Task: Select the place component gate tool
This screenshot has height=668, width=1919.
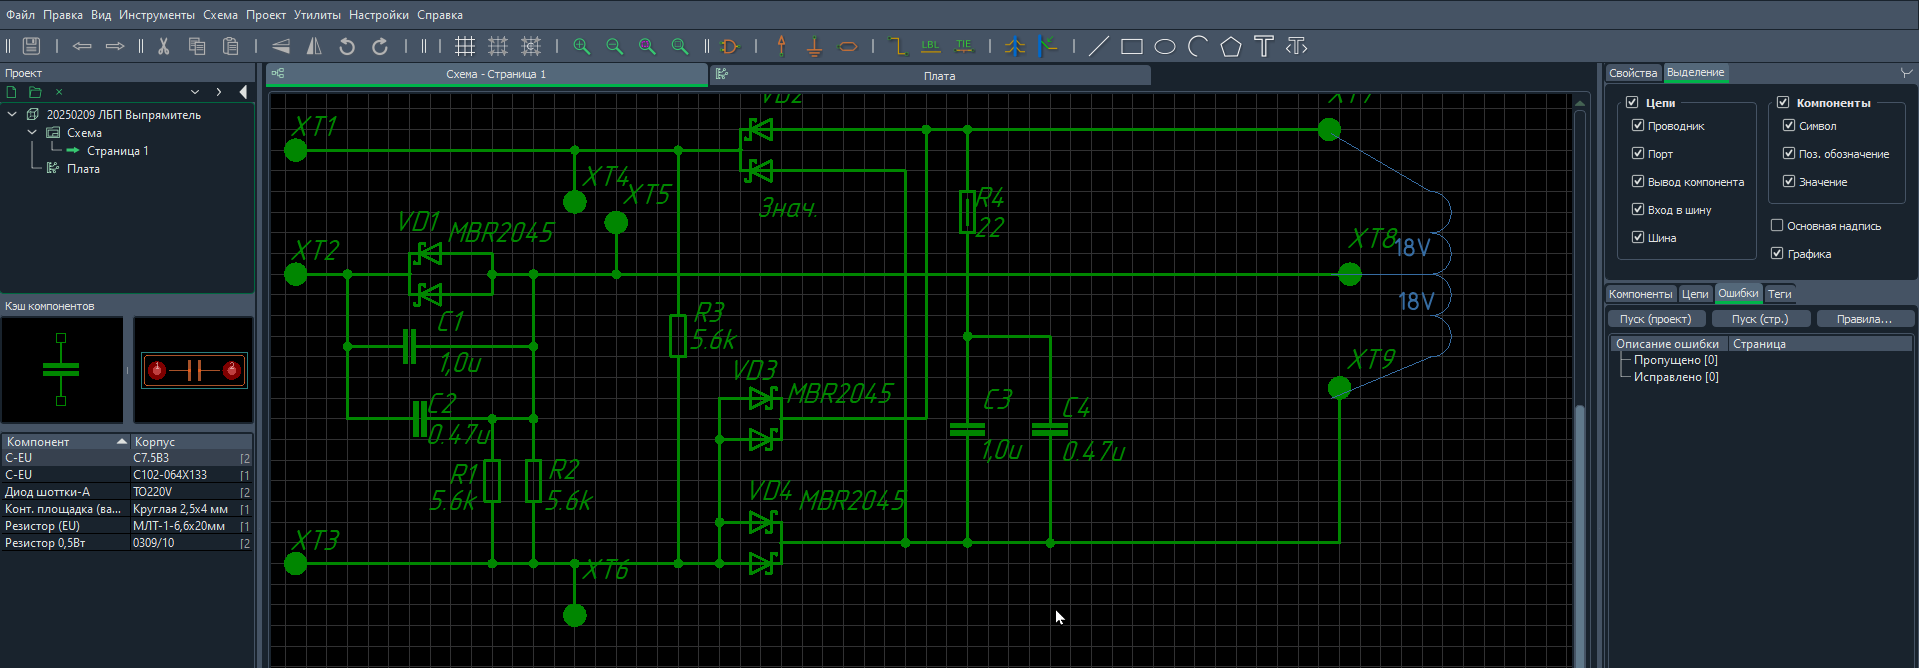Action: (730, 46)
